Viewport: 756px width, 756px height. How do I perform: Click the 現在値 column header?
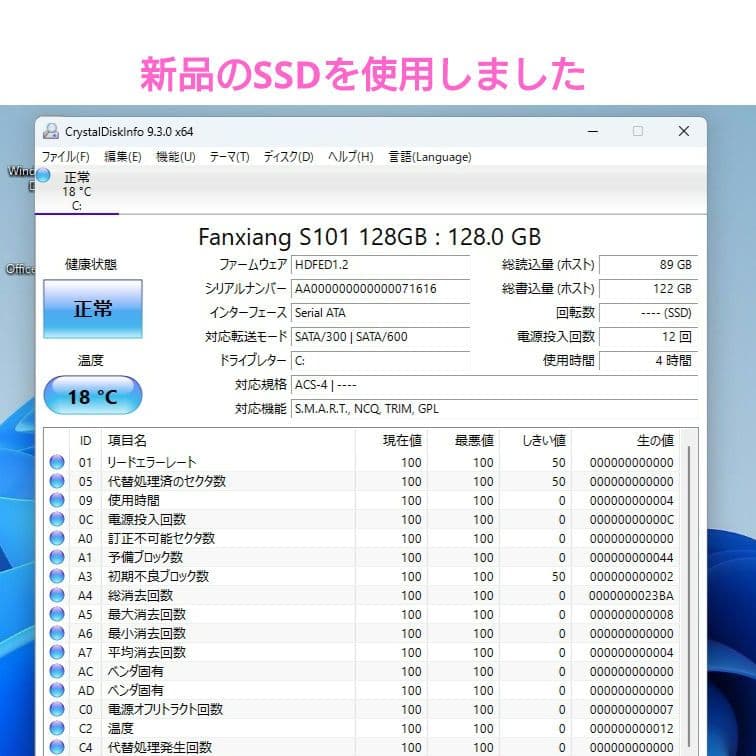(391, 440)
